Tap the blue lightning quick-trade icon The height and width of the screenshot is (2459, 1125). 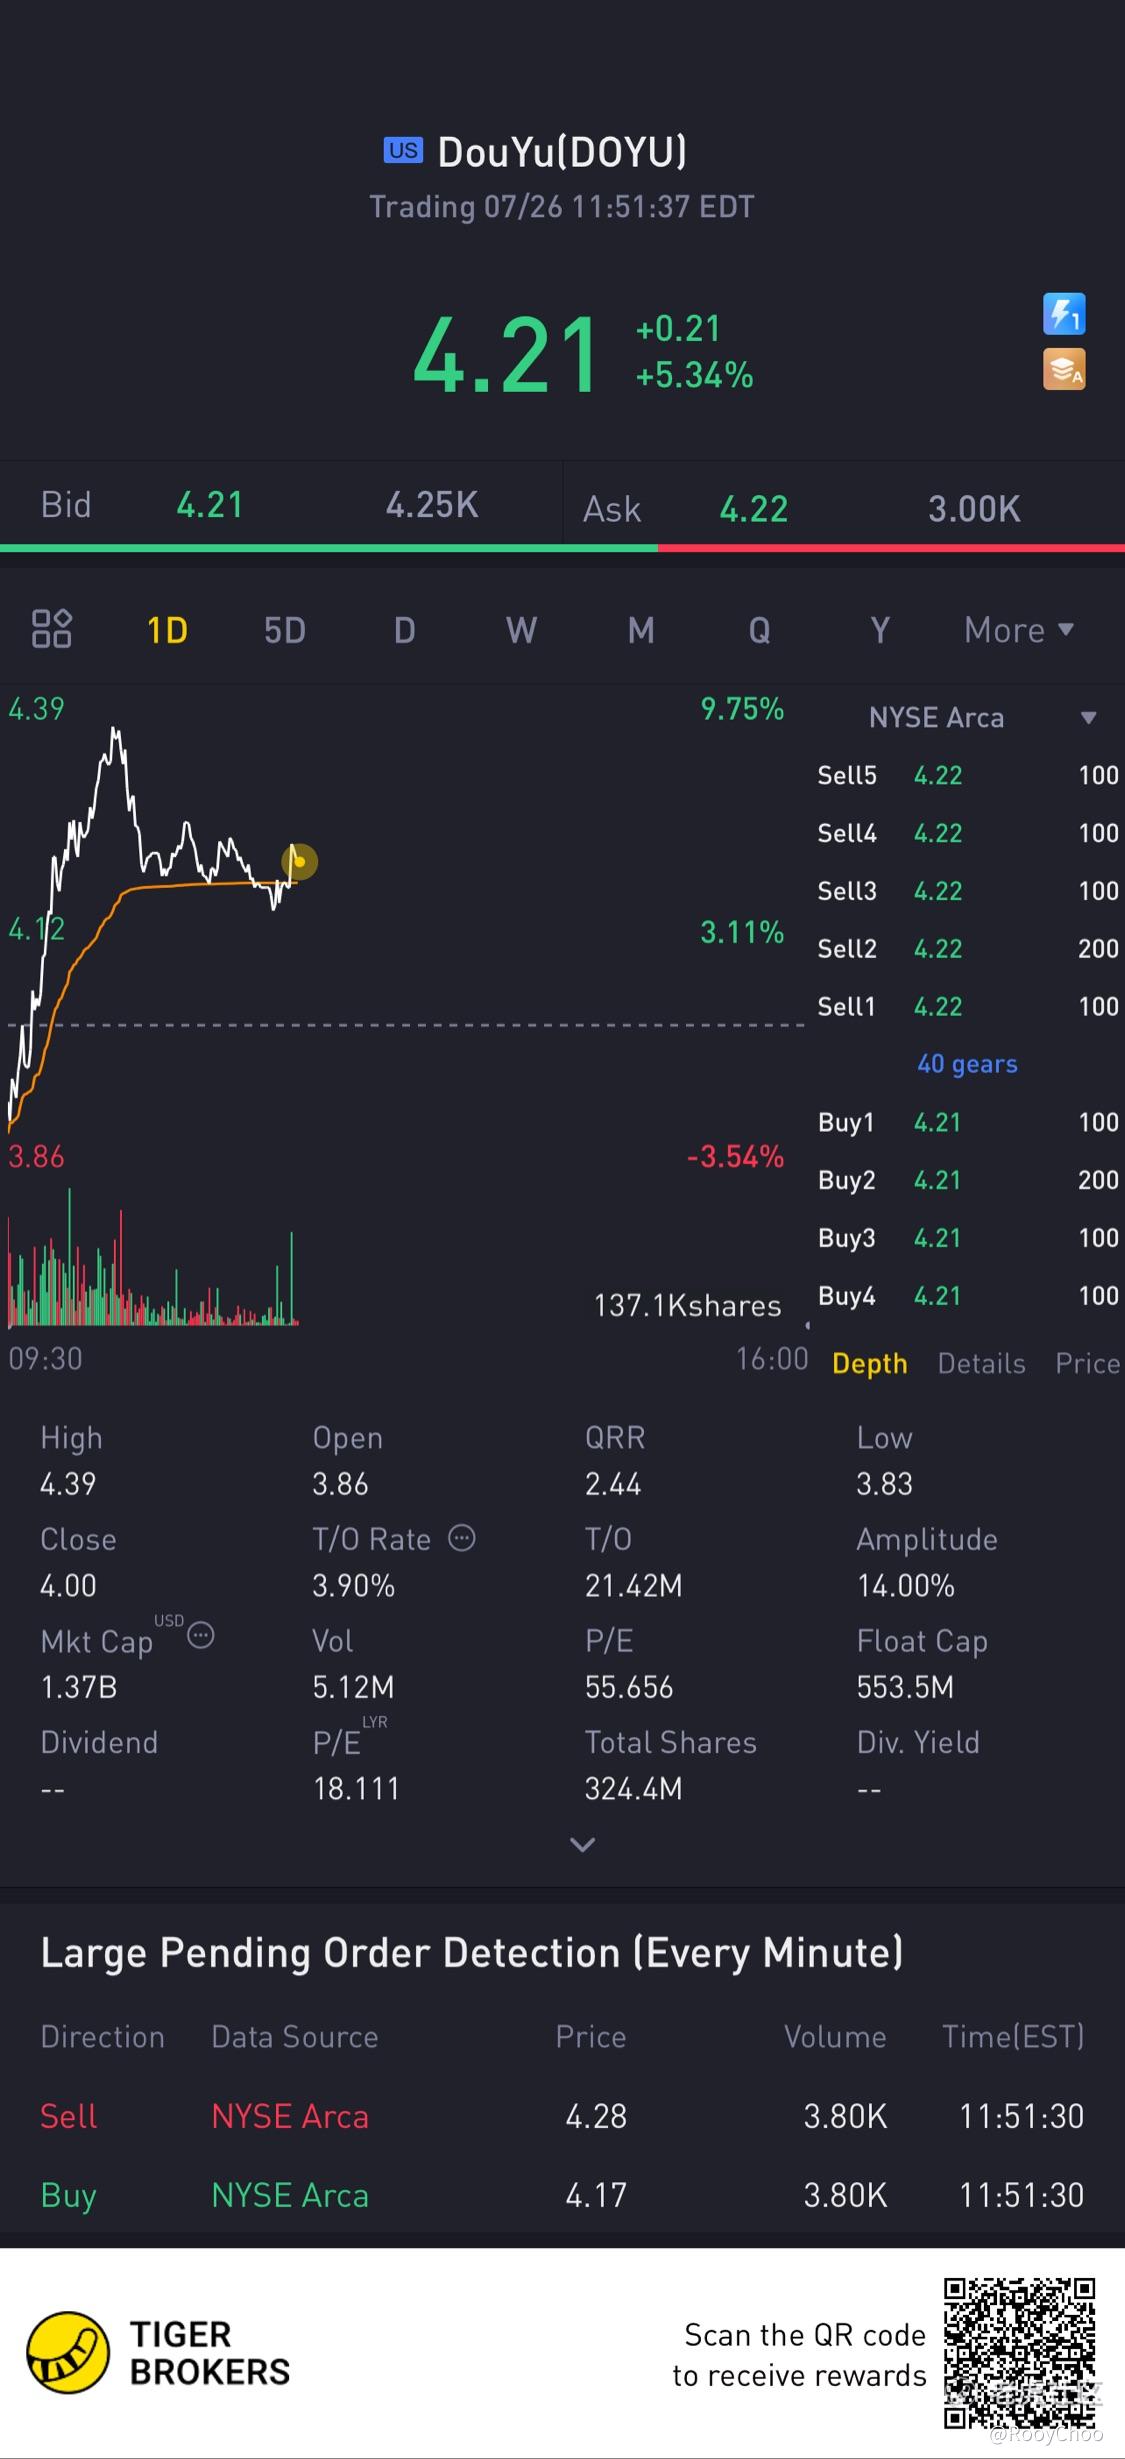[x=1064, y=314]
